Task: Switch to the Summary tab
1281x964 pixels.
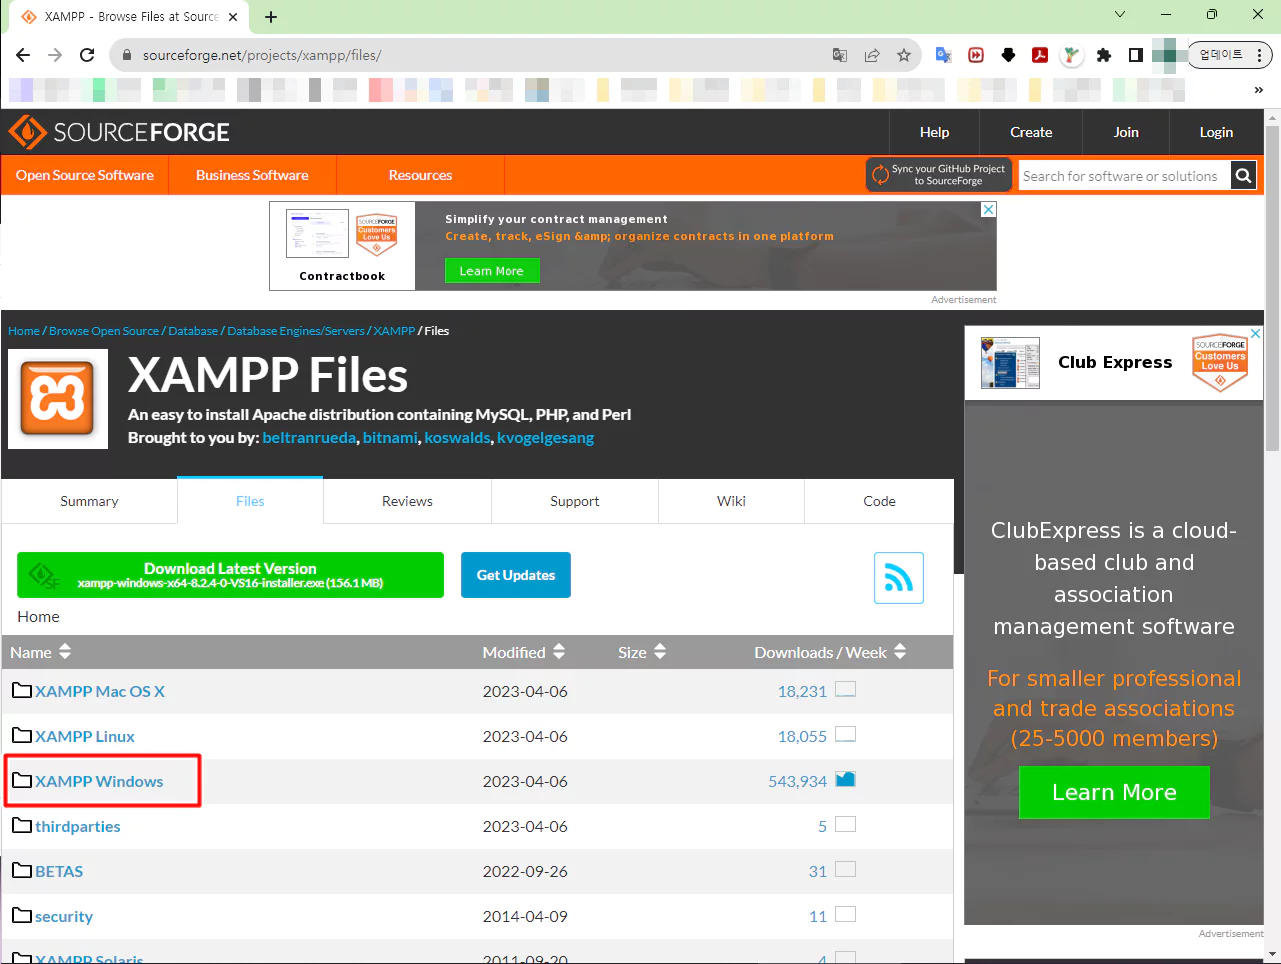Action: pyautogui.click(x=89, y=501)
